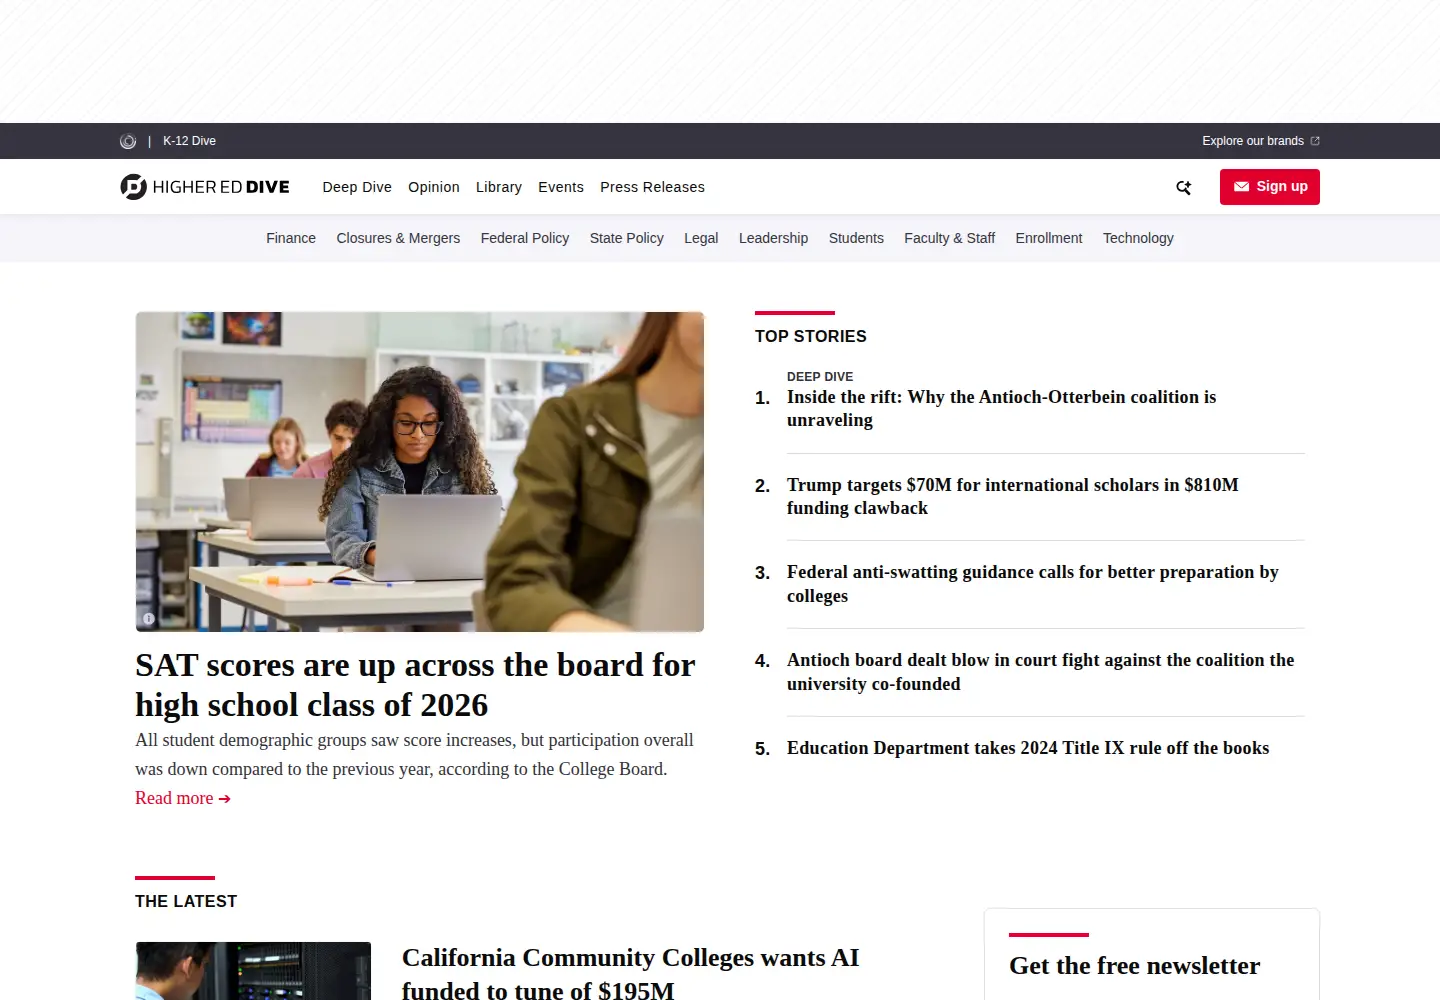Select the Faculty & Staff topic
The image size is (1440, 1000).
[x=949, y=238]
